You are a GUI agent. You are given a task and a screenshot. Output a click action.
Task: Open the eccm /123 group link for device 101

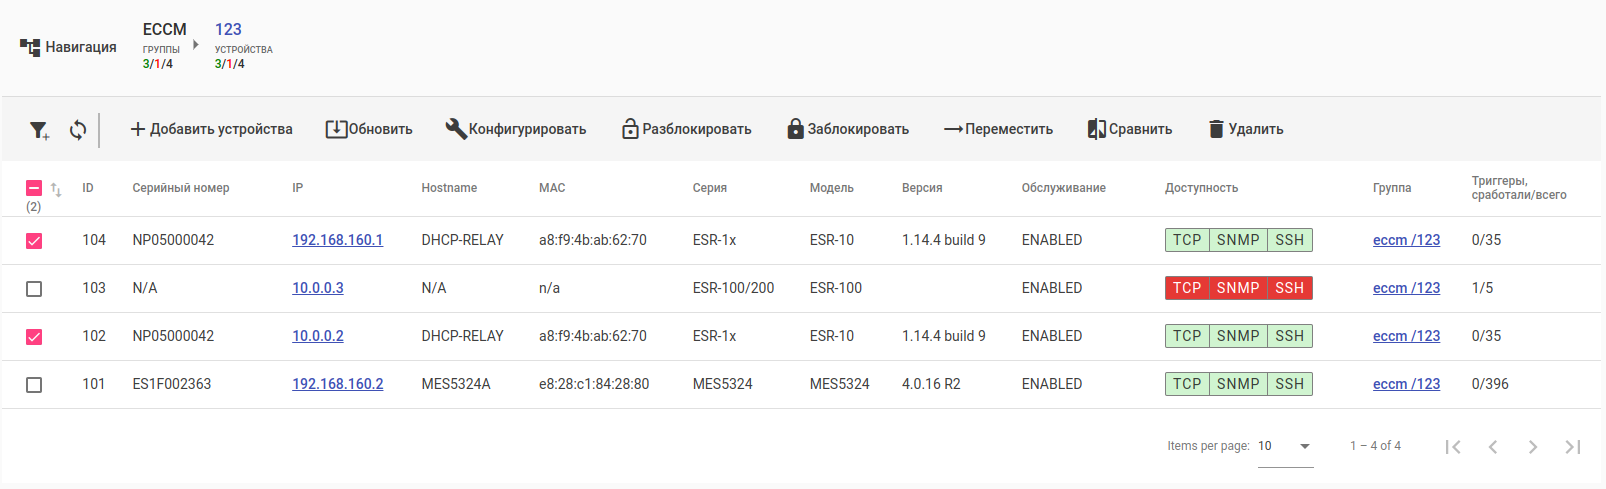pyautogui.click(x=1406, y=384)
